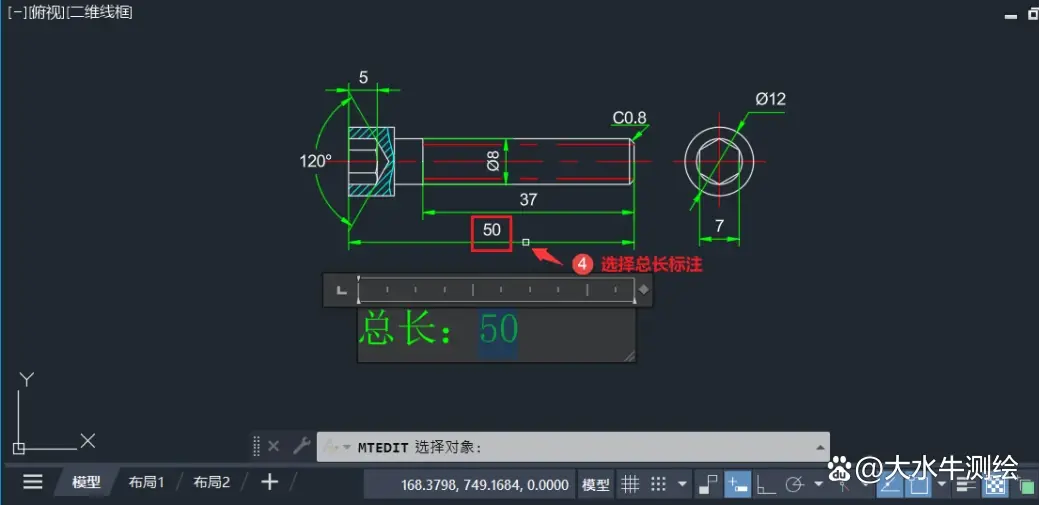Open the layout tabs hamburger menu

[32, 482]
